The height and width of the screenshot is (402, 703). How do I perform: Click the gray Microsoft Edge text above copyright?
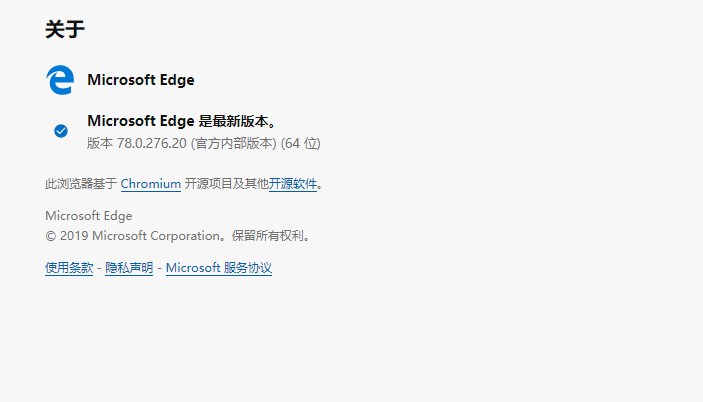point(89,216)
